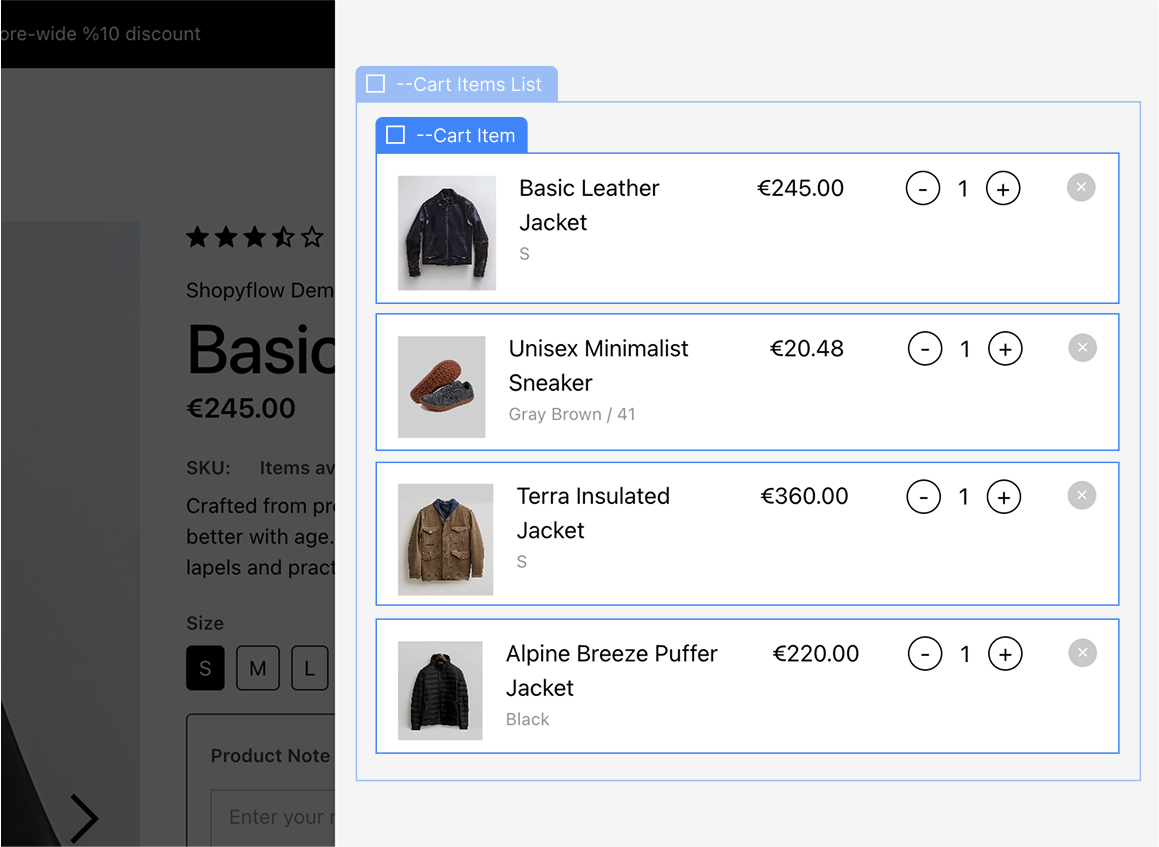Decrease quantity of Basic Leather Jacket
Viewport: 1159px width, 847px height.
click(922, 188)
